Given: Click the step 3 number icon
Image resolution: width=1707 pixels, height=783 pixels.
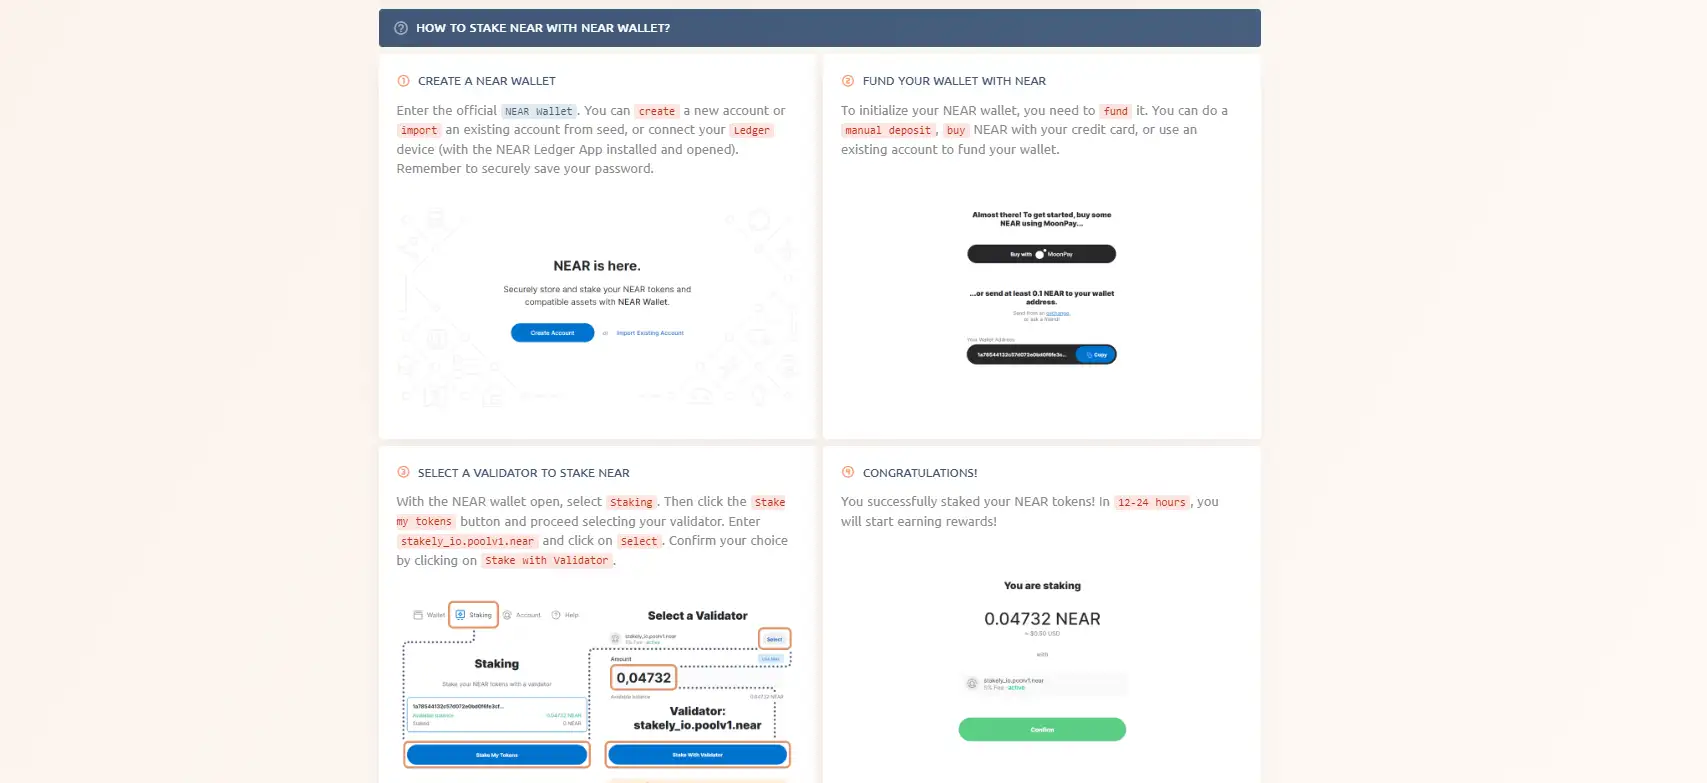Looking at the screenshot, I should pos(403,472).
